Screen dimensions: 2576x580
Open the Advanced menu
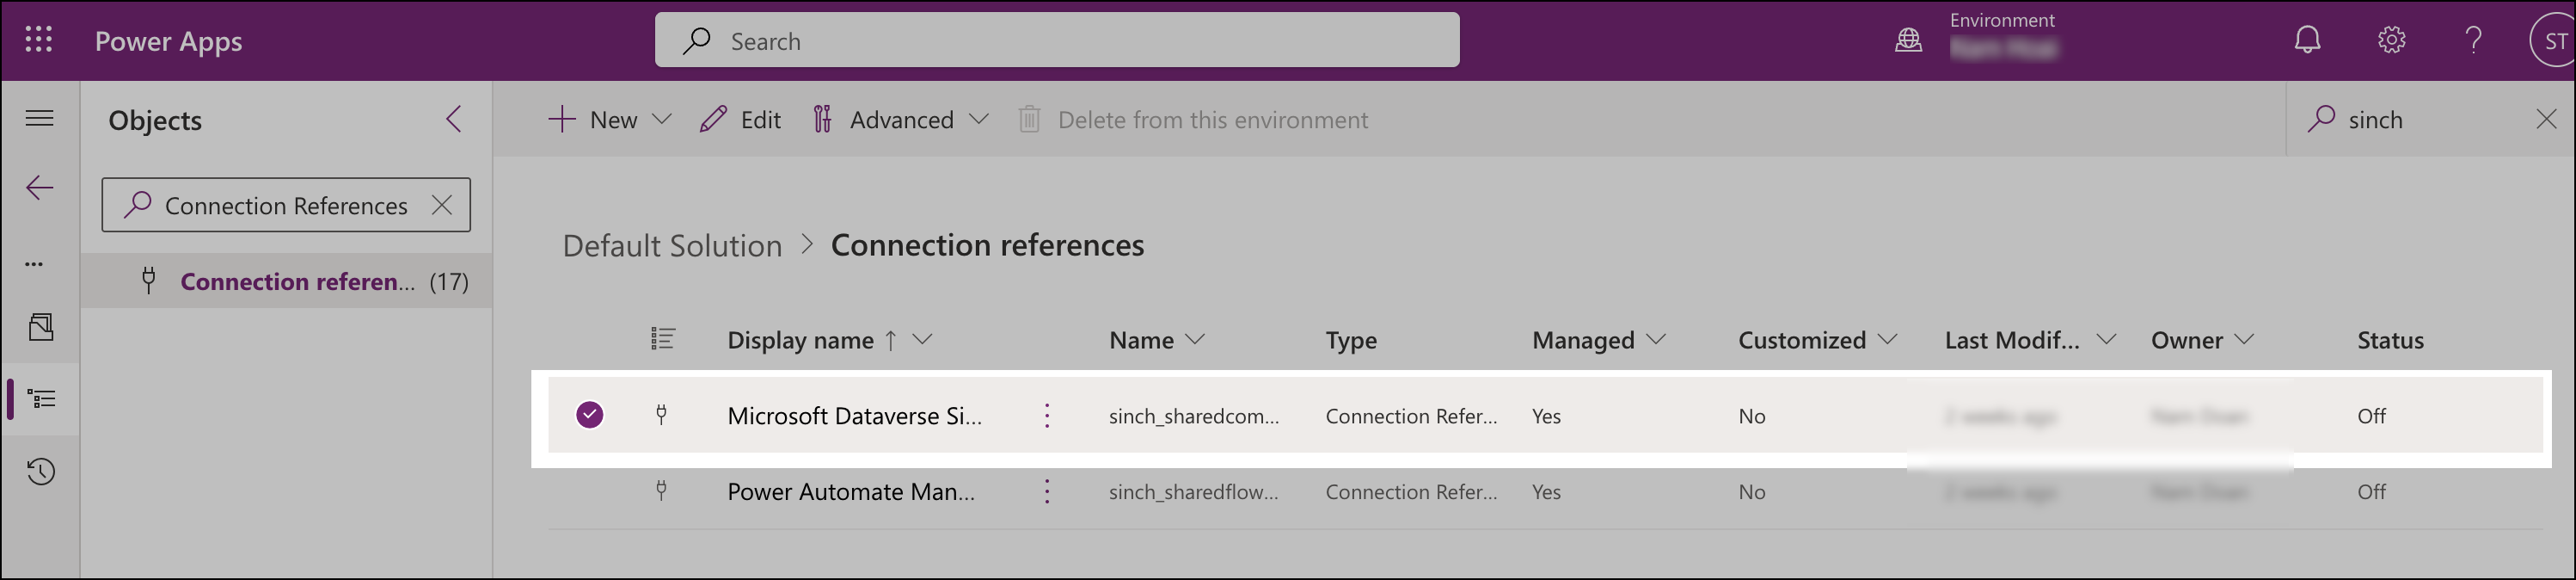(x=901, y=119)
